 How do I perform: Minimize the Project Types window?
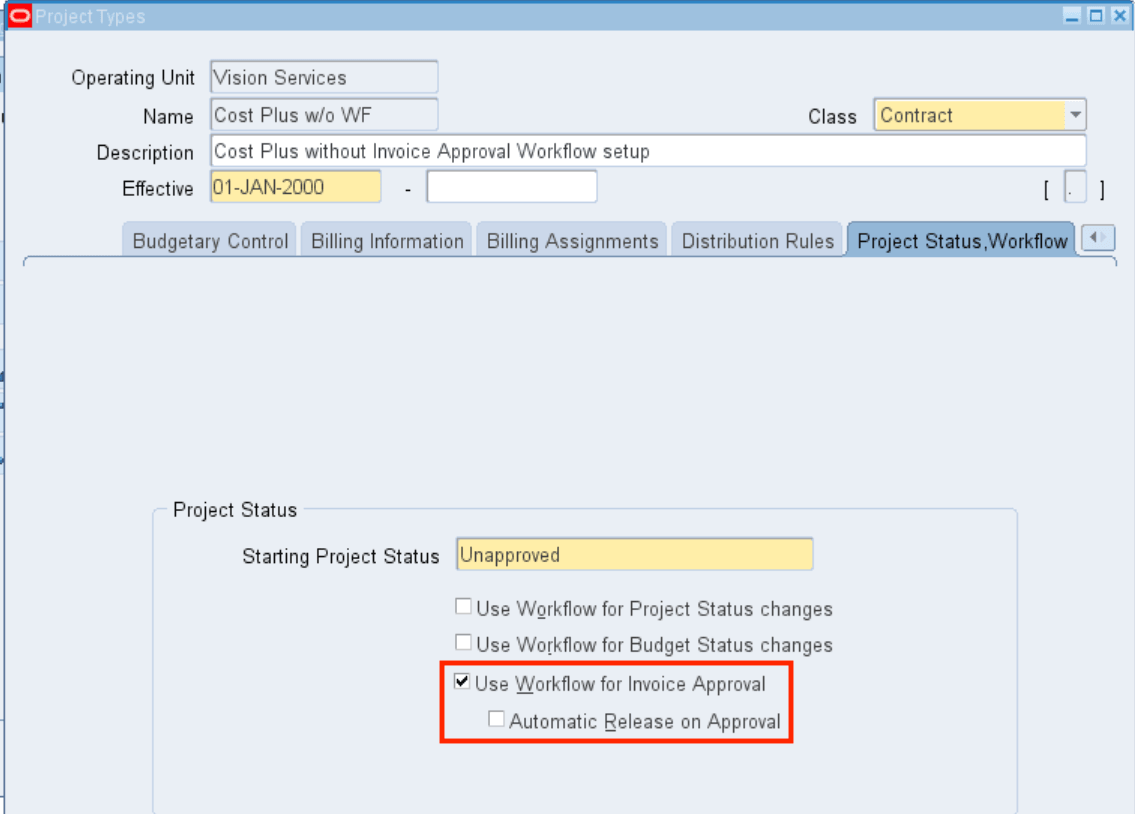click(x=1072, y=16)
